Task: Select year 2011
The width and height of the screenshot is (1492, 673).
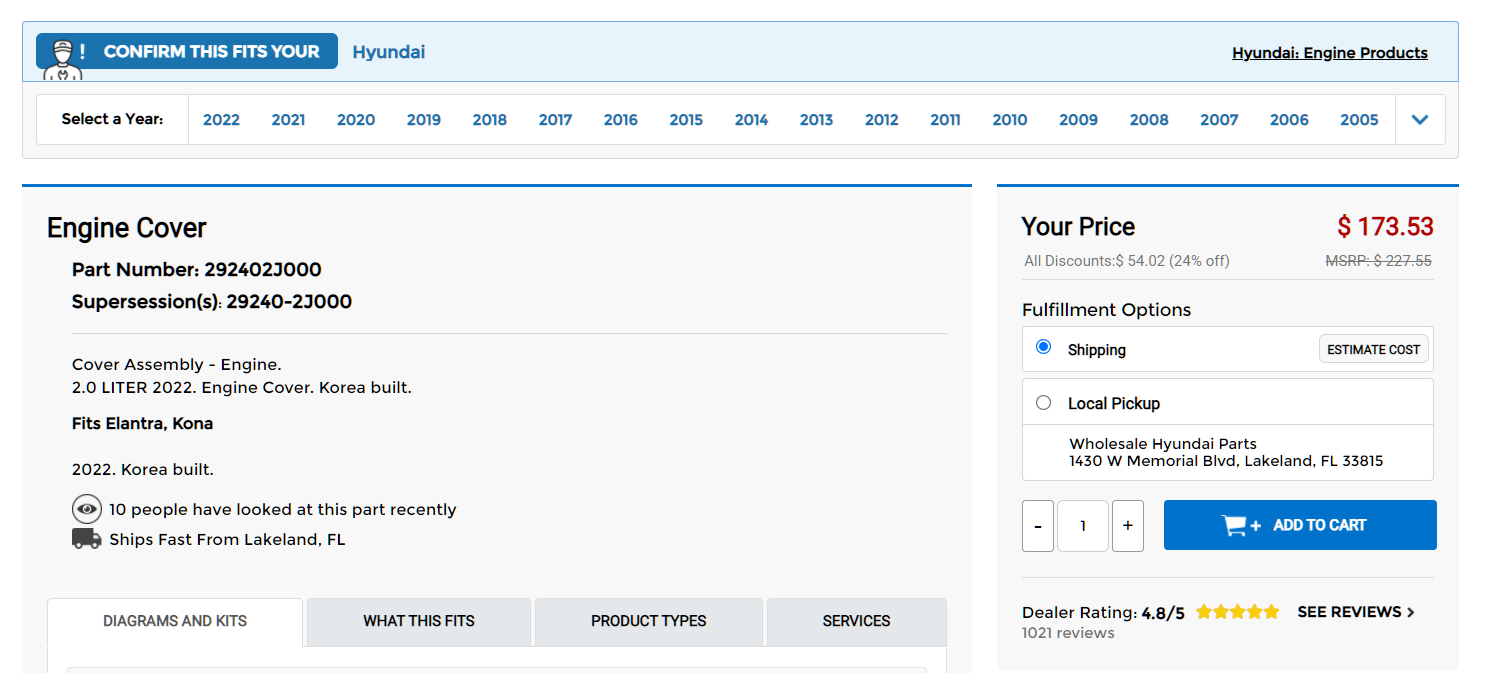Action: pos(945,120)
